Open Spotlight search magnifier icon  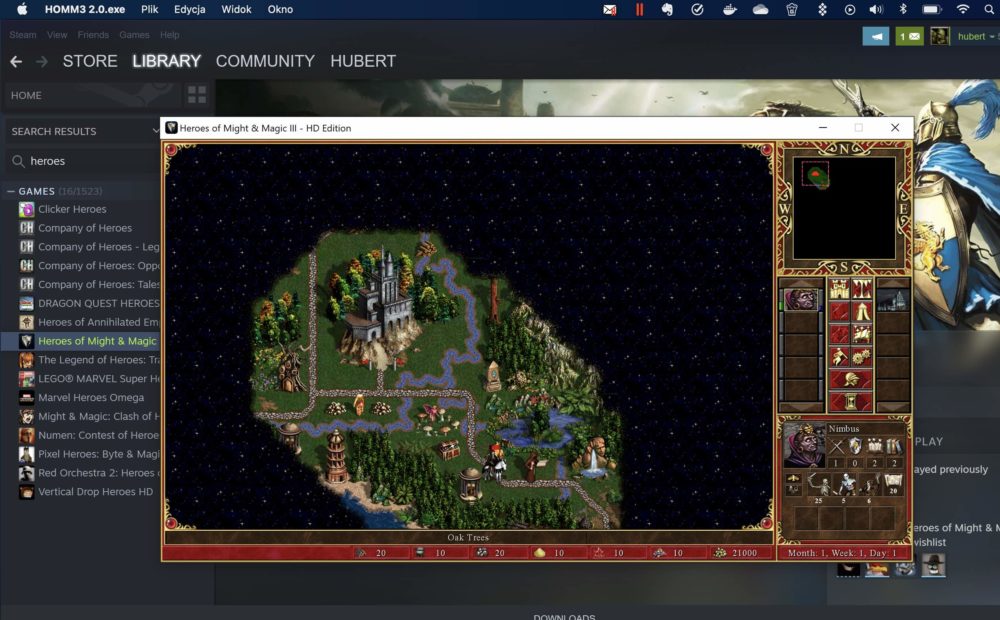coord(990,10)
